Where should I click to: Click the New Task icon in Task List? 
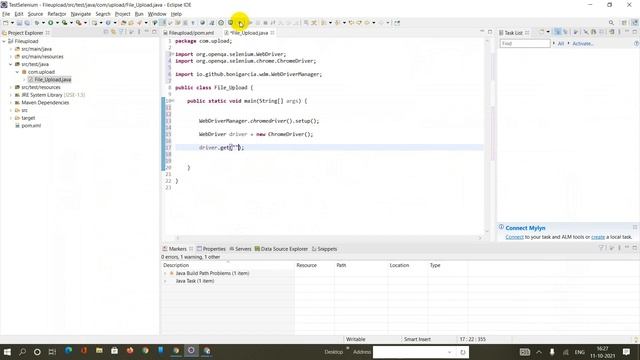(542, 32)
